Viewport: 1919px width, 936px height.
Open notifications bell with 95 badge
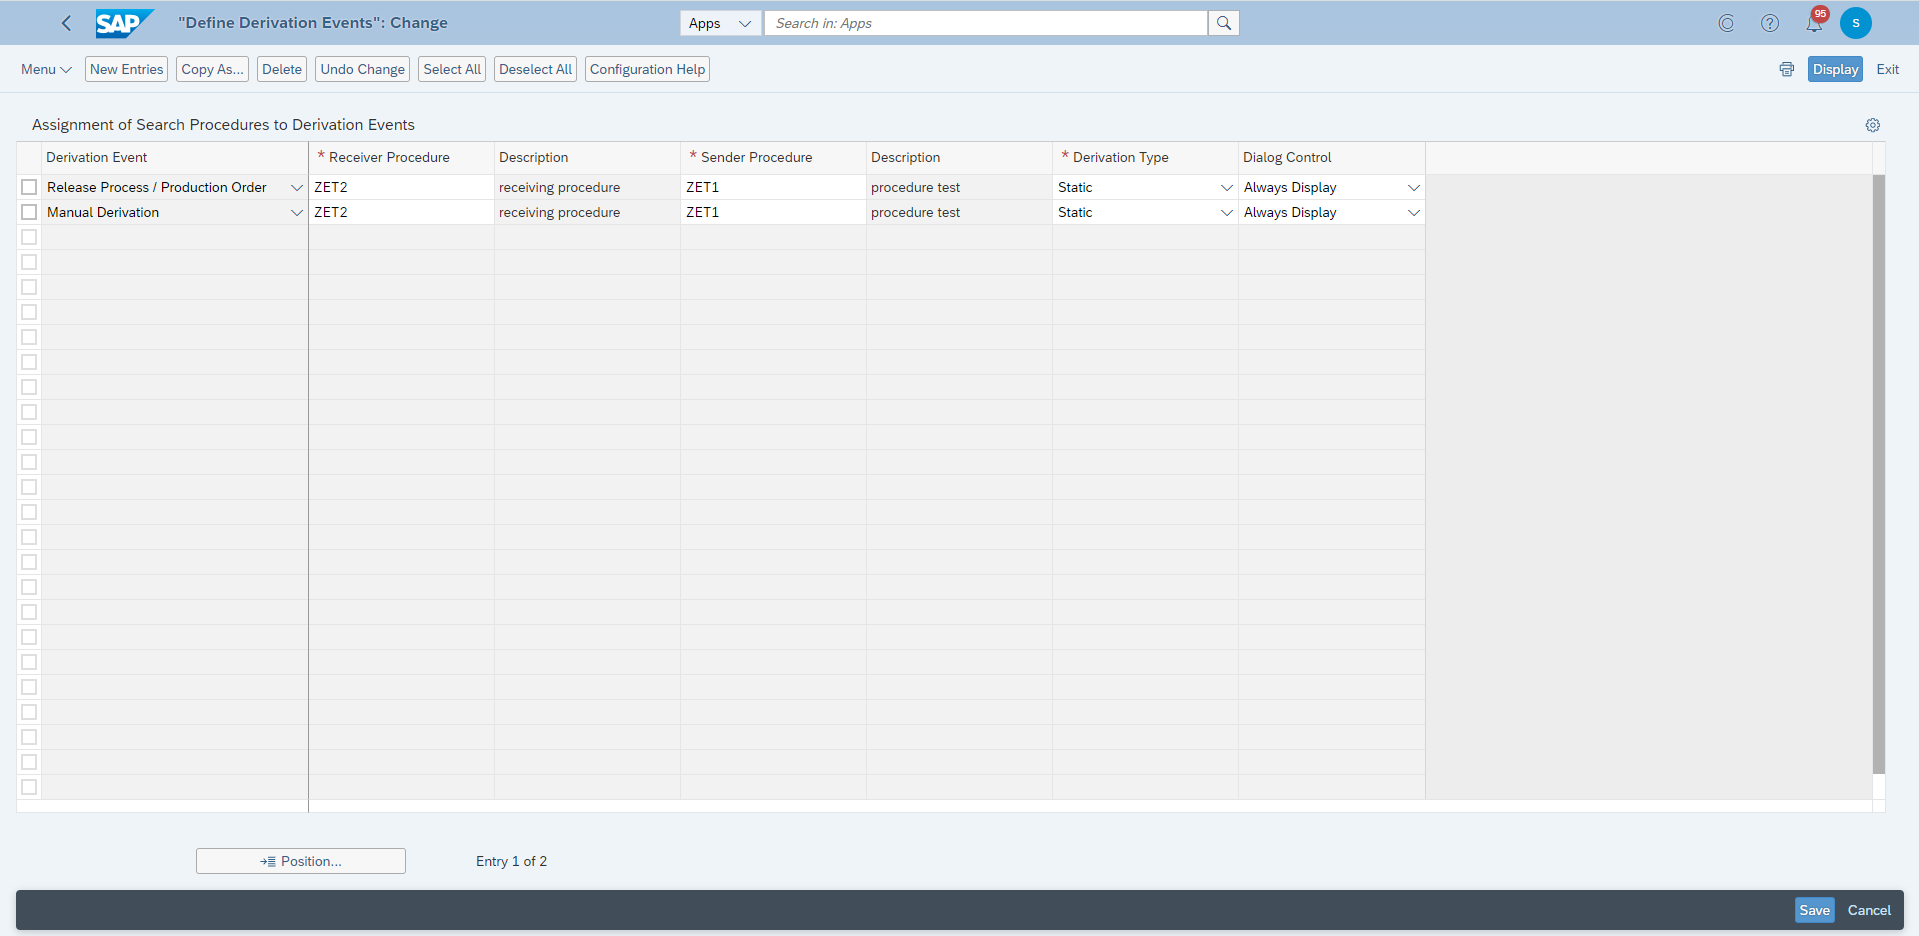coord(1814,22)
